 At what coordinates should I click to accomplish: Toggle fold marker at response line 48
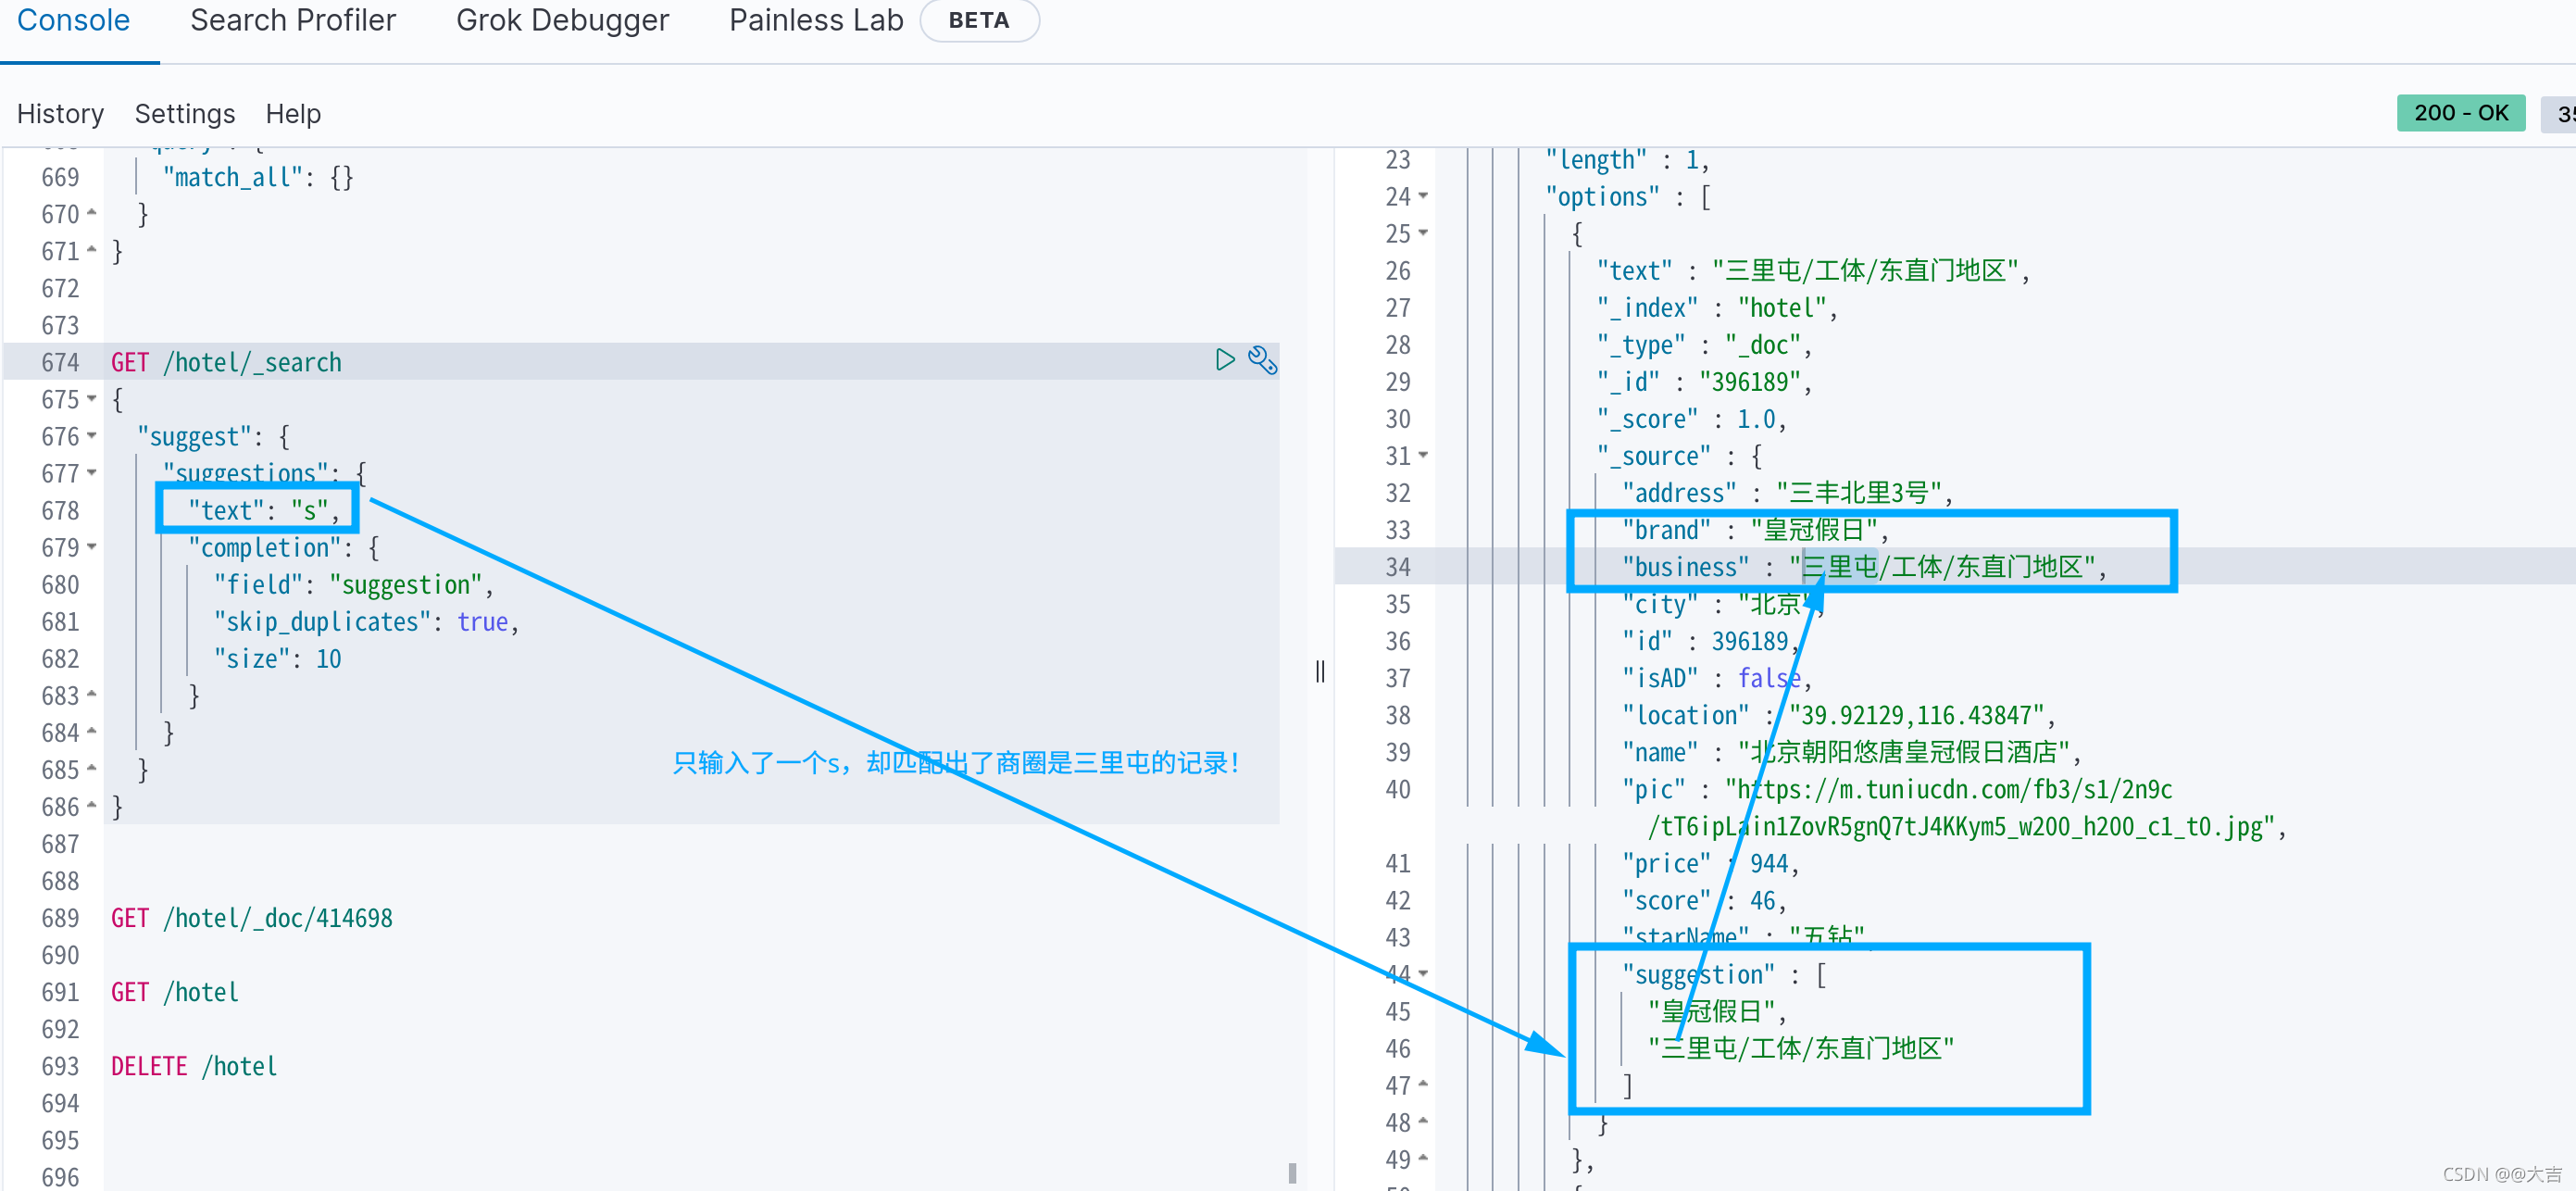coord(1423,1121)
